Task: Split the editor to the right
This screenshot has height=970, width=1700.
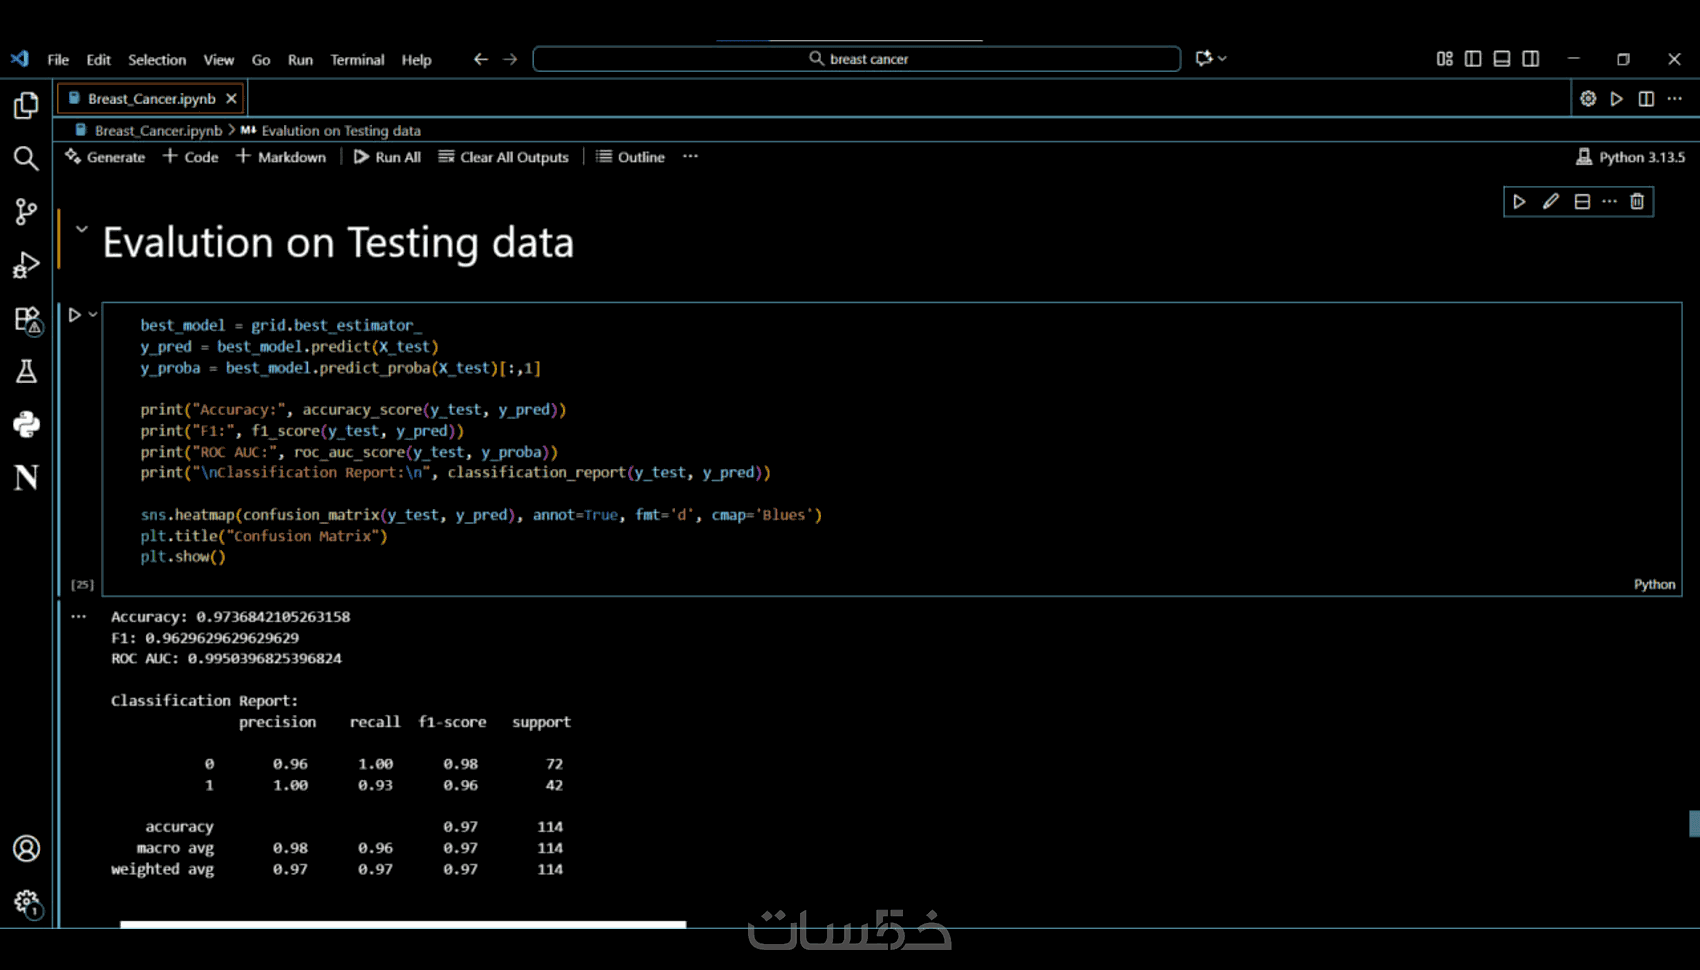Action: 1646,98
